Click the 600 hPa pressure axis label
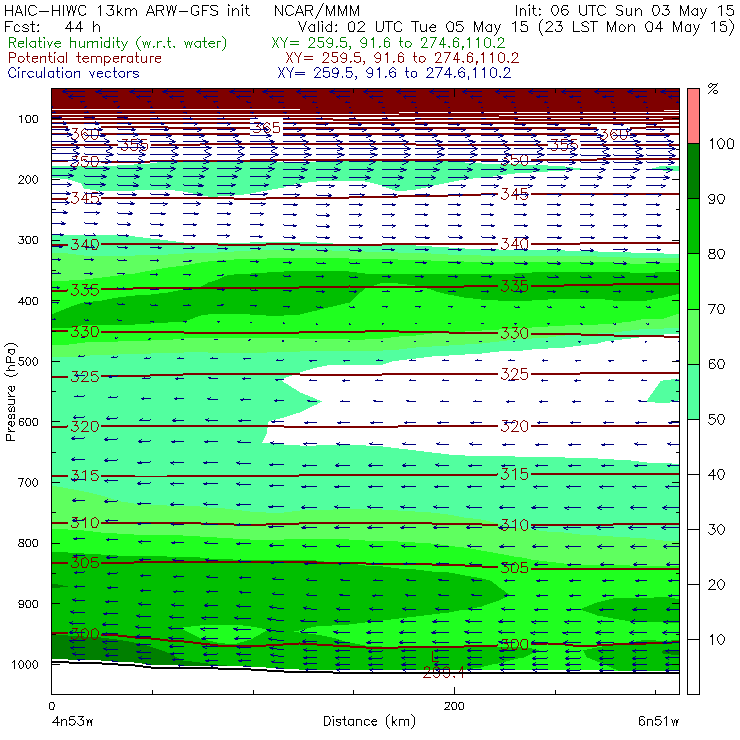Screen dimensions: 740x740 pyautogui.click(x=28, y=422)
